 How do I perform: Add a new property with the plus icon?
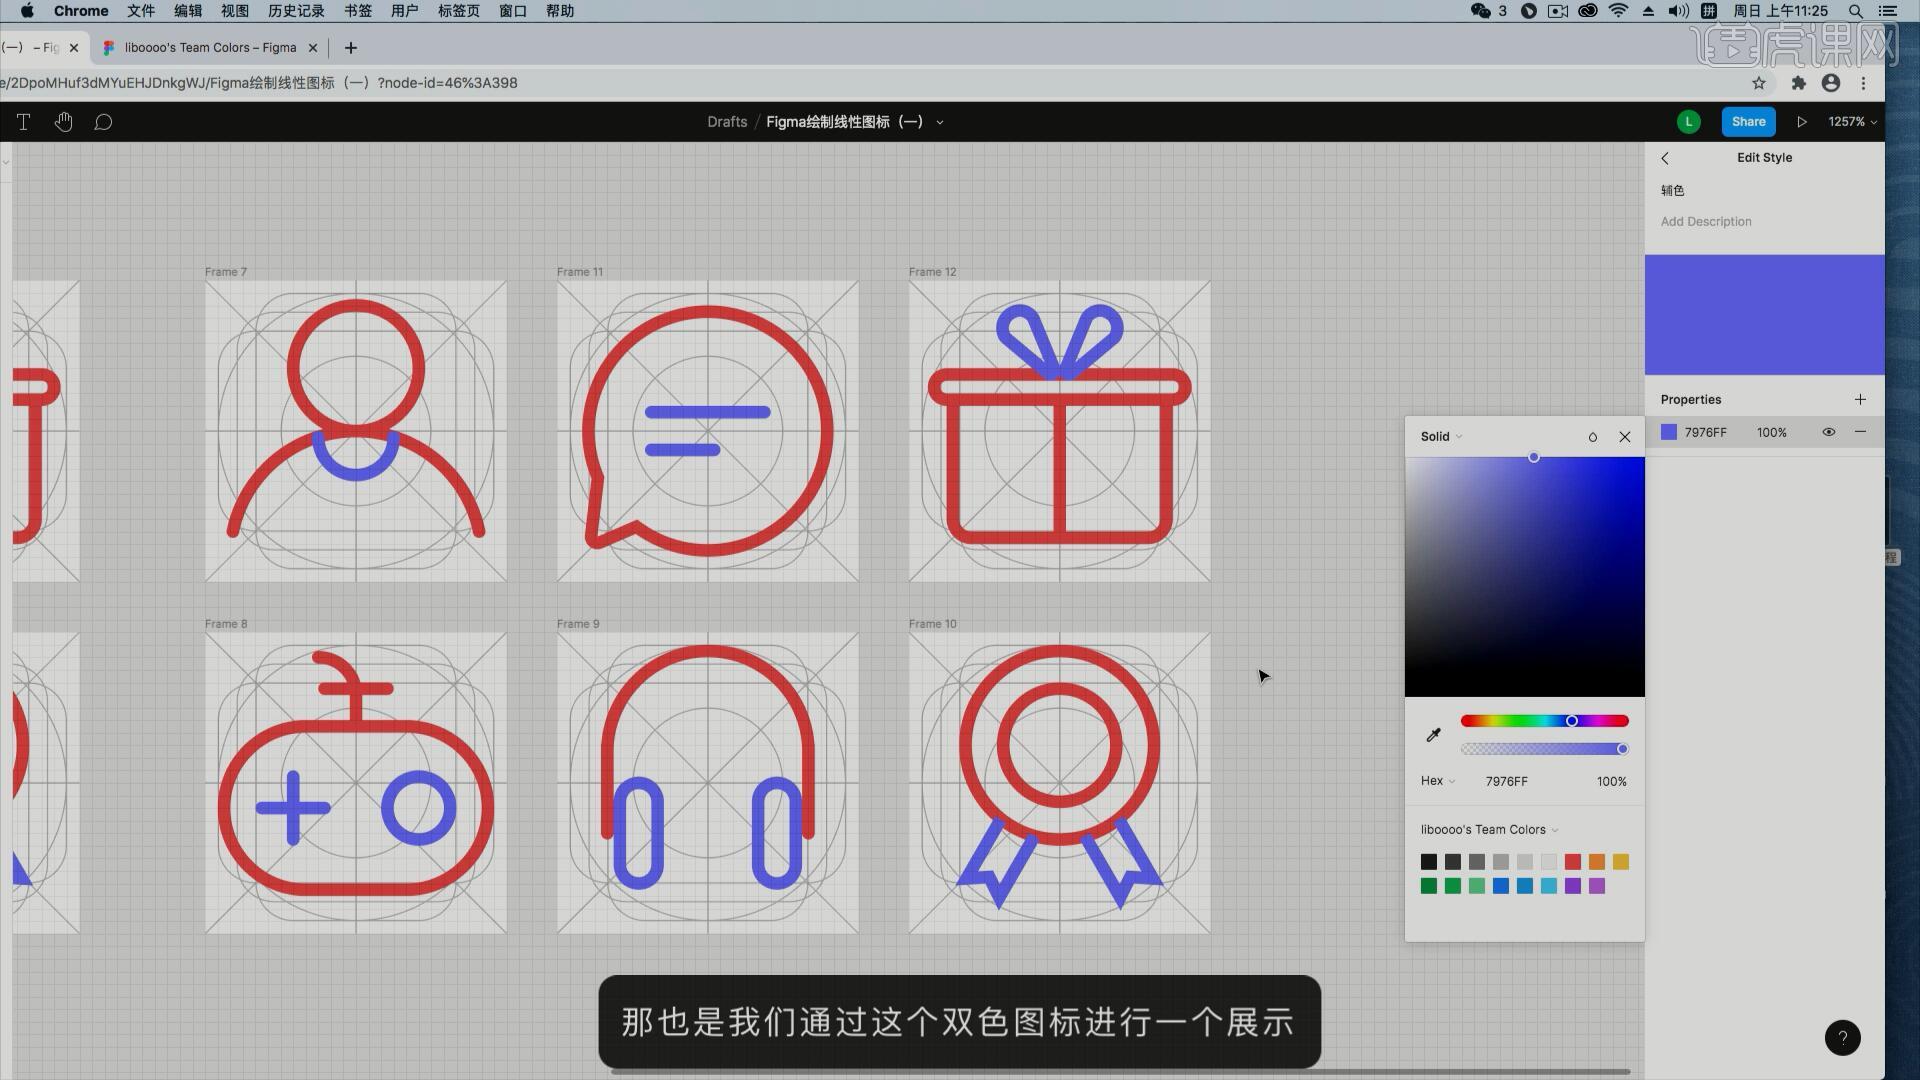1860,400
